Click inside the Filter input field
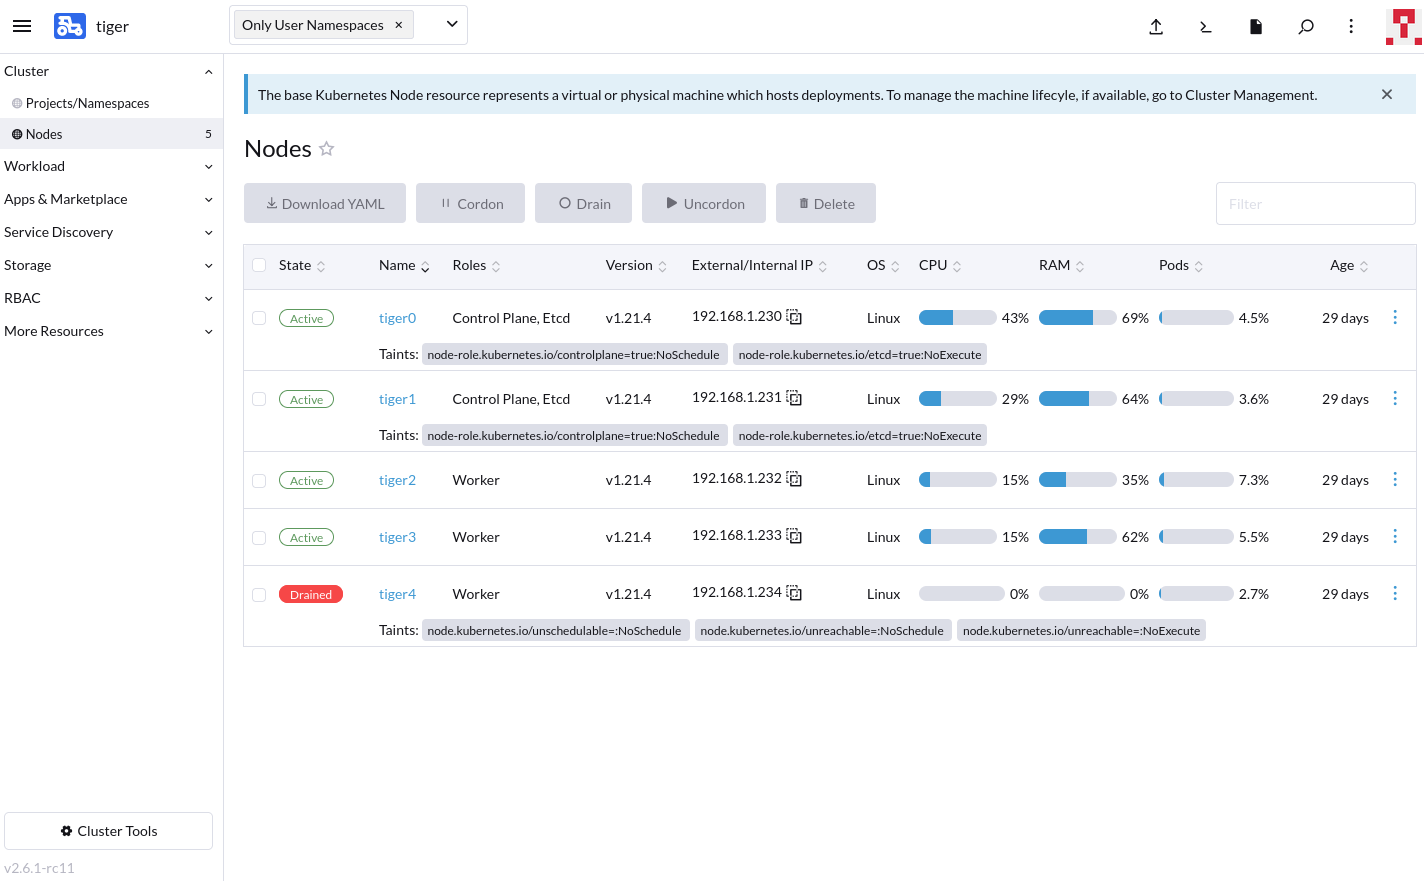 tap(1315, 203)
